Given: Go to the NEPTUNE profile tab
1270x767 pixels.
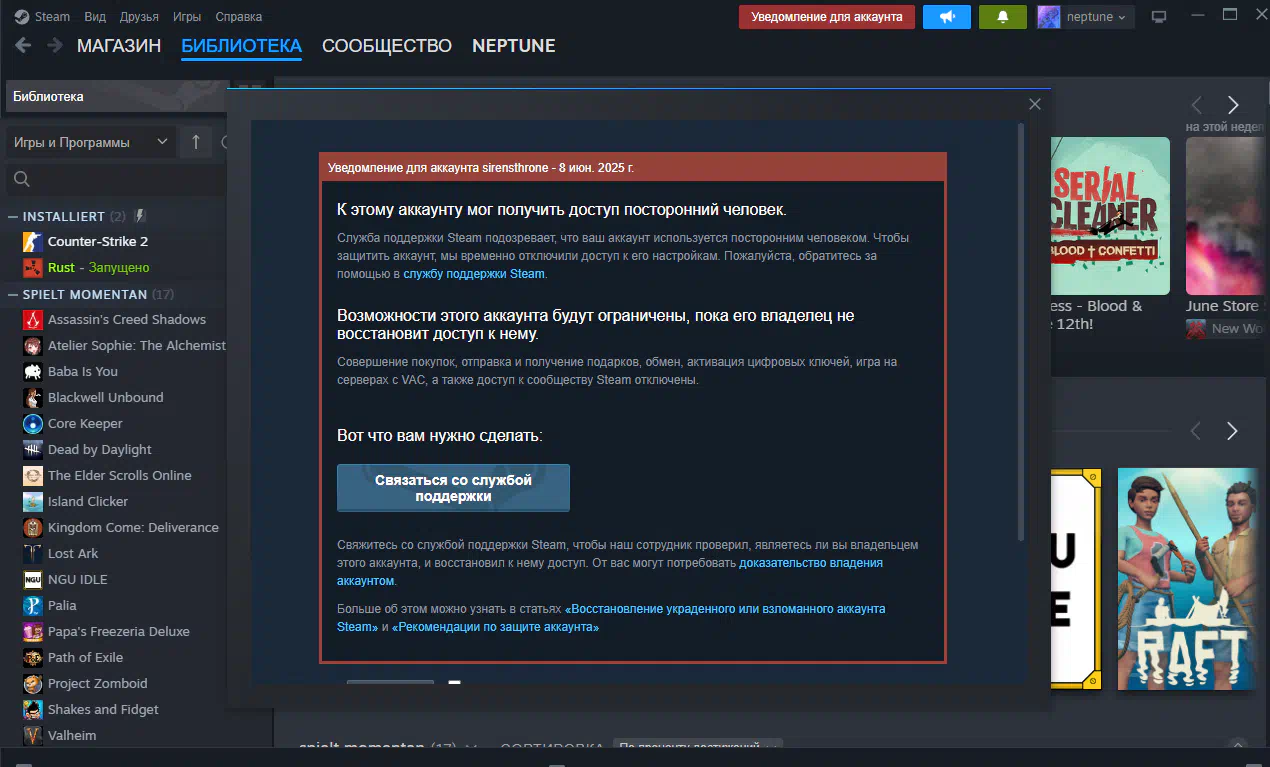Looking at the screenshot, I should coord(514,46).
